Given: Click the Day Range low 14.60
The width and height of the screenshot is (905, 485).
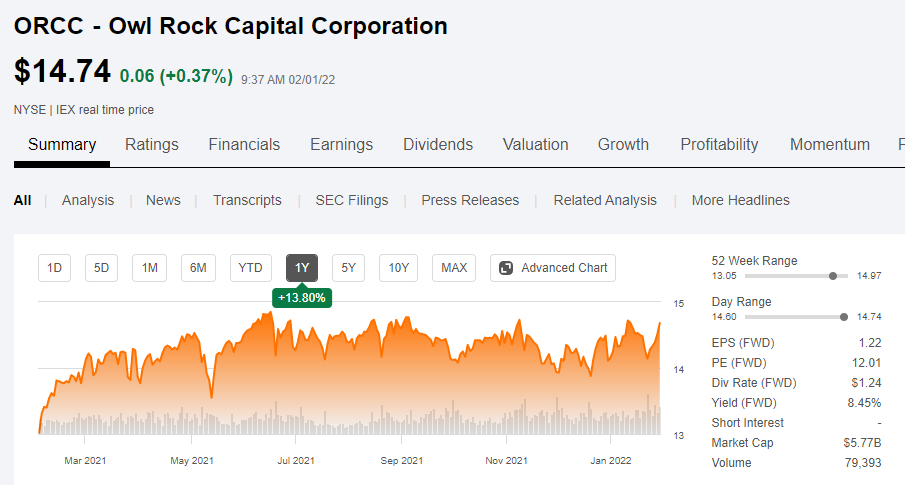Looking at the screenshot, I should tap(724, 317).
